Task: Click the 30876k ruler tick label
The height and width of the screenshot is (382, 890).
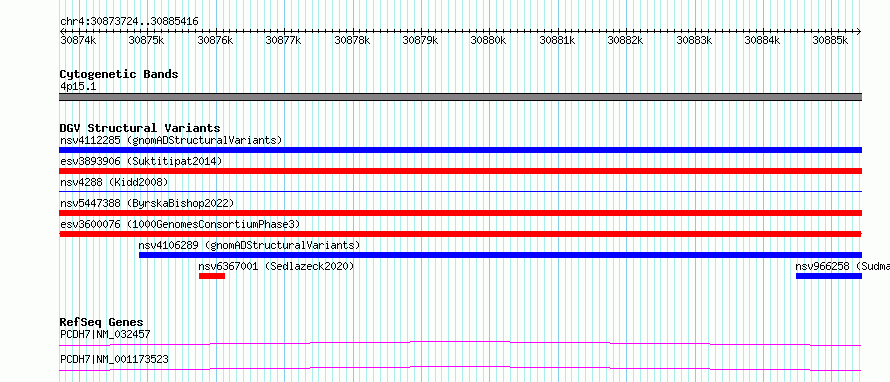Action: click(215, 40)
